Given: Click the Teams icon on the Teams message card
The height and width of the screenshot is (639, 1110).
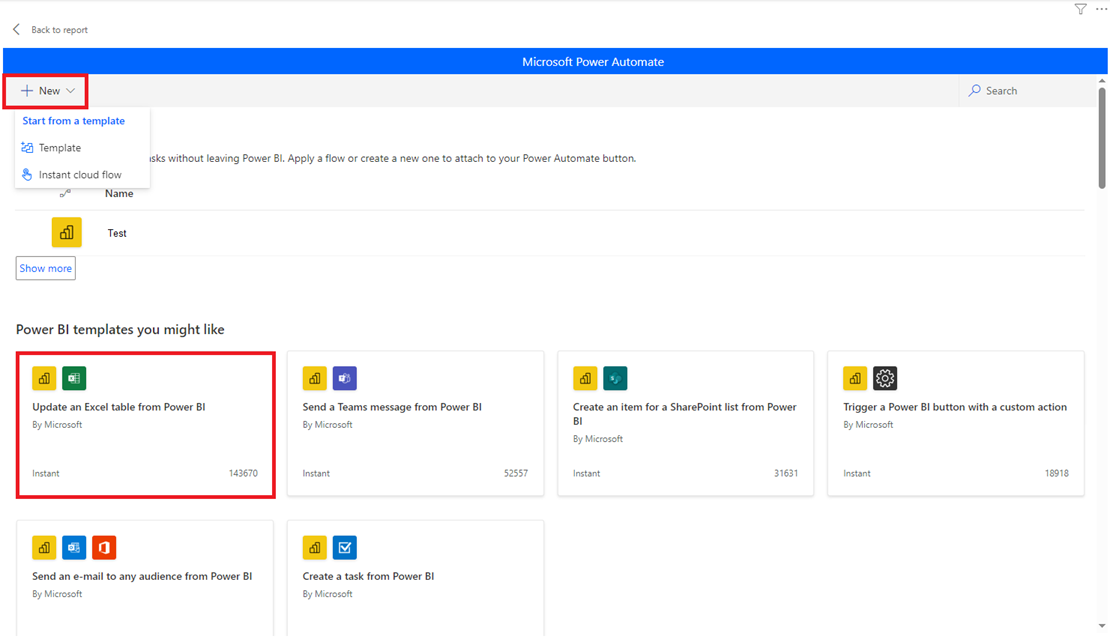Looking at the screenshot, I should [345, 378].
